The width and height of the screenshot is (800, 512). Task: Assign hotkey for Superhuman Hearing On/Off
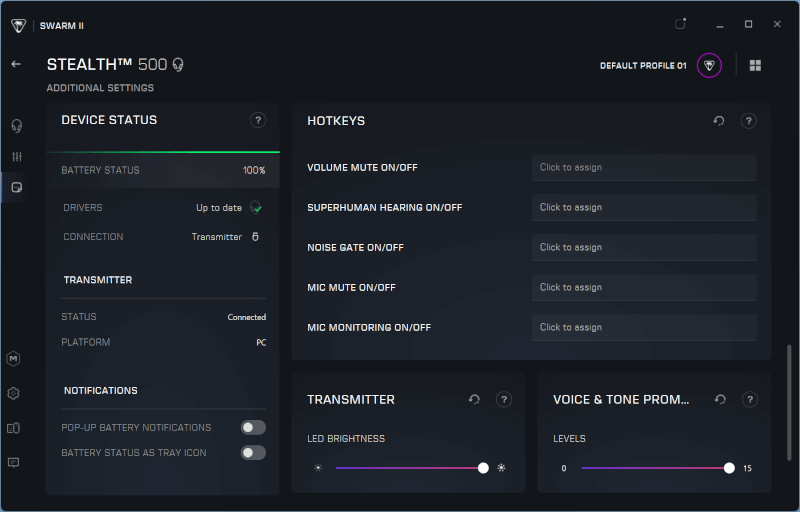644,208
